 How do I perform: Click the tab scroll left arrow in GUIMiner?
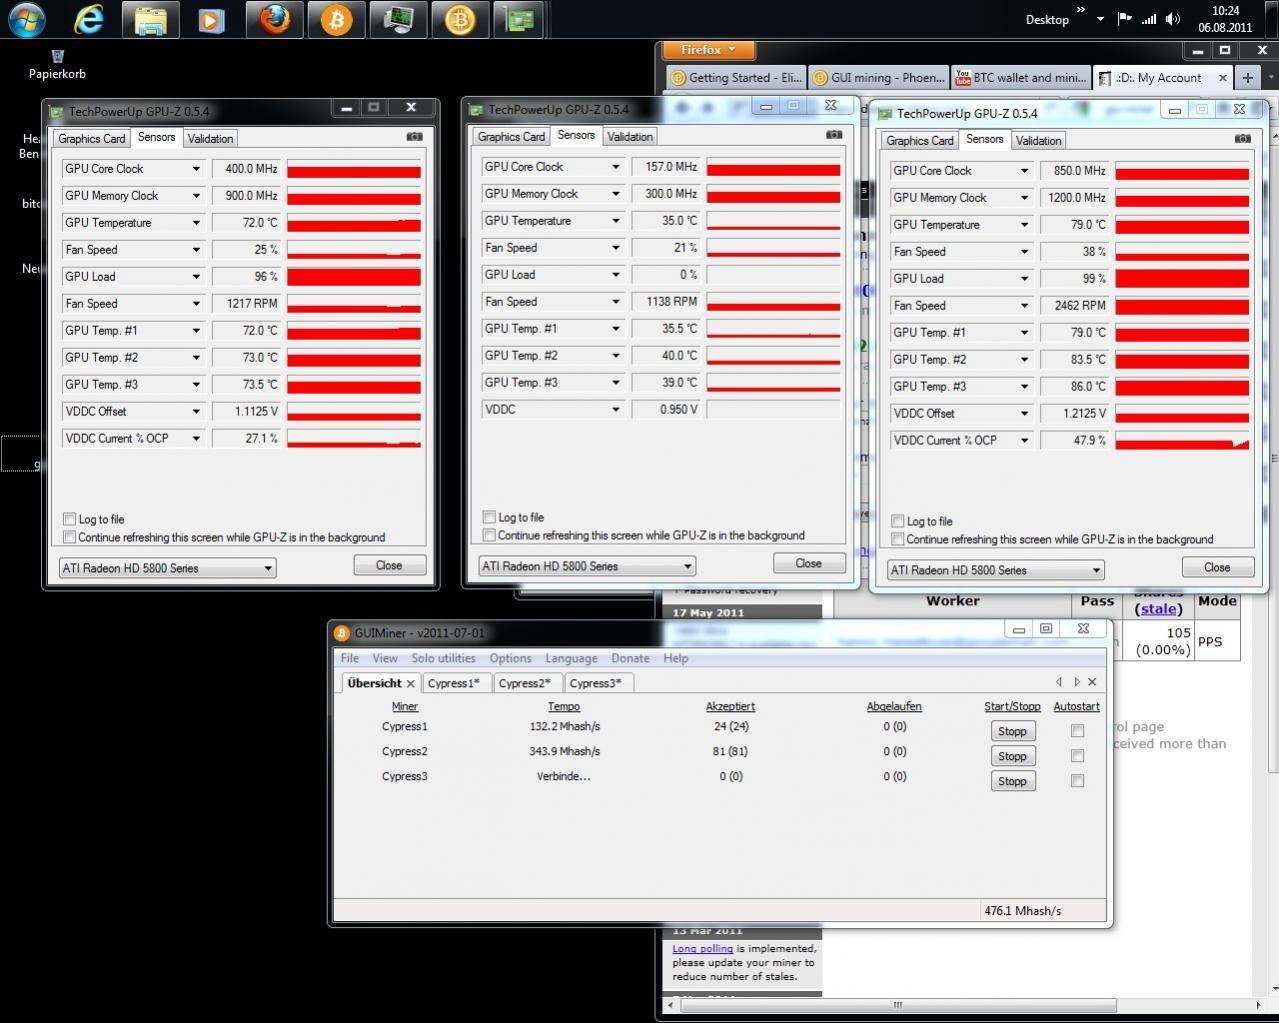1059,682
